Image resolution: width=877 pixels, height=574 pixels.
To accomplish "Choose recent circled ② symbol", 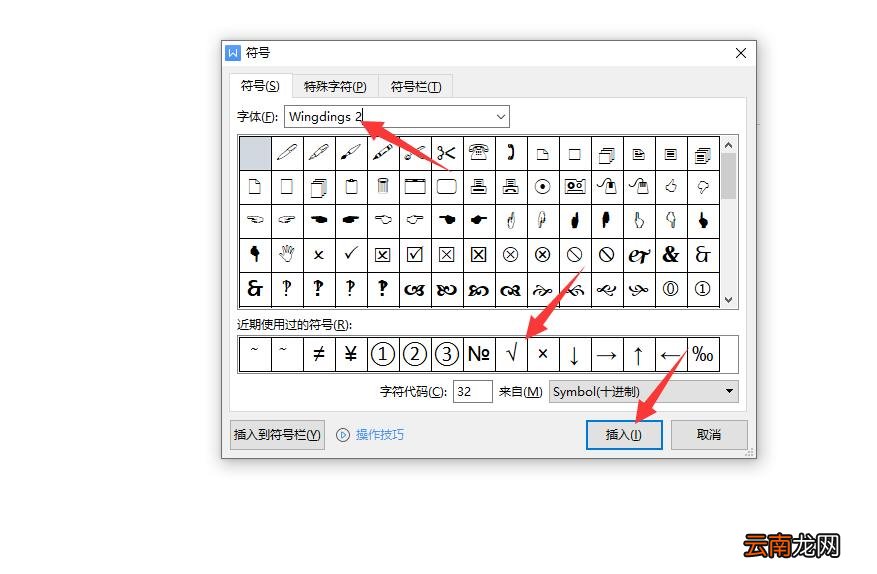I will click(x=415, y=354).
